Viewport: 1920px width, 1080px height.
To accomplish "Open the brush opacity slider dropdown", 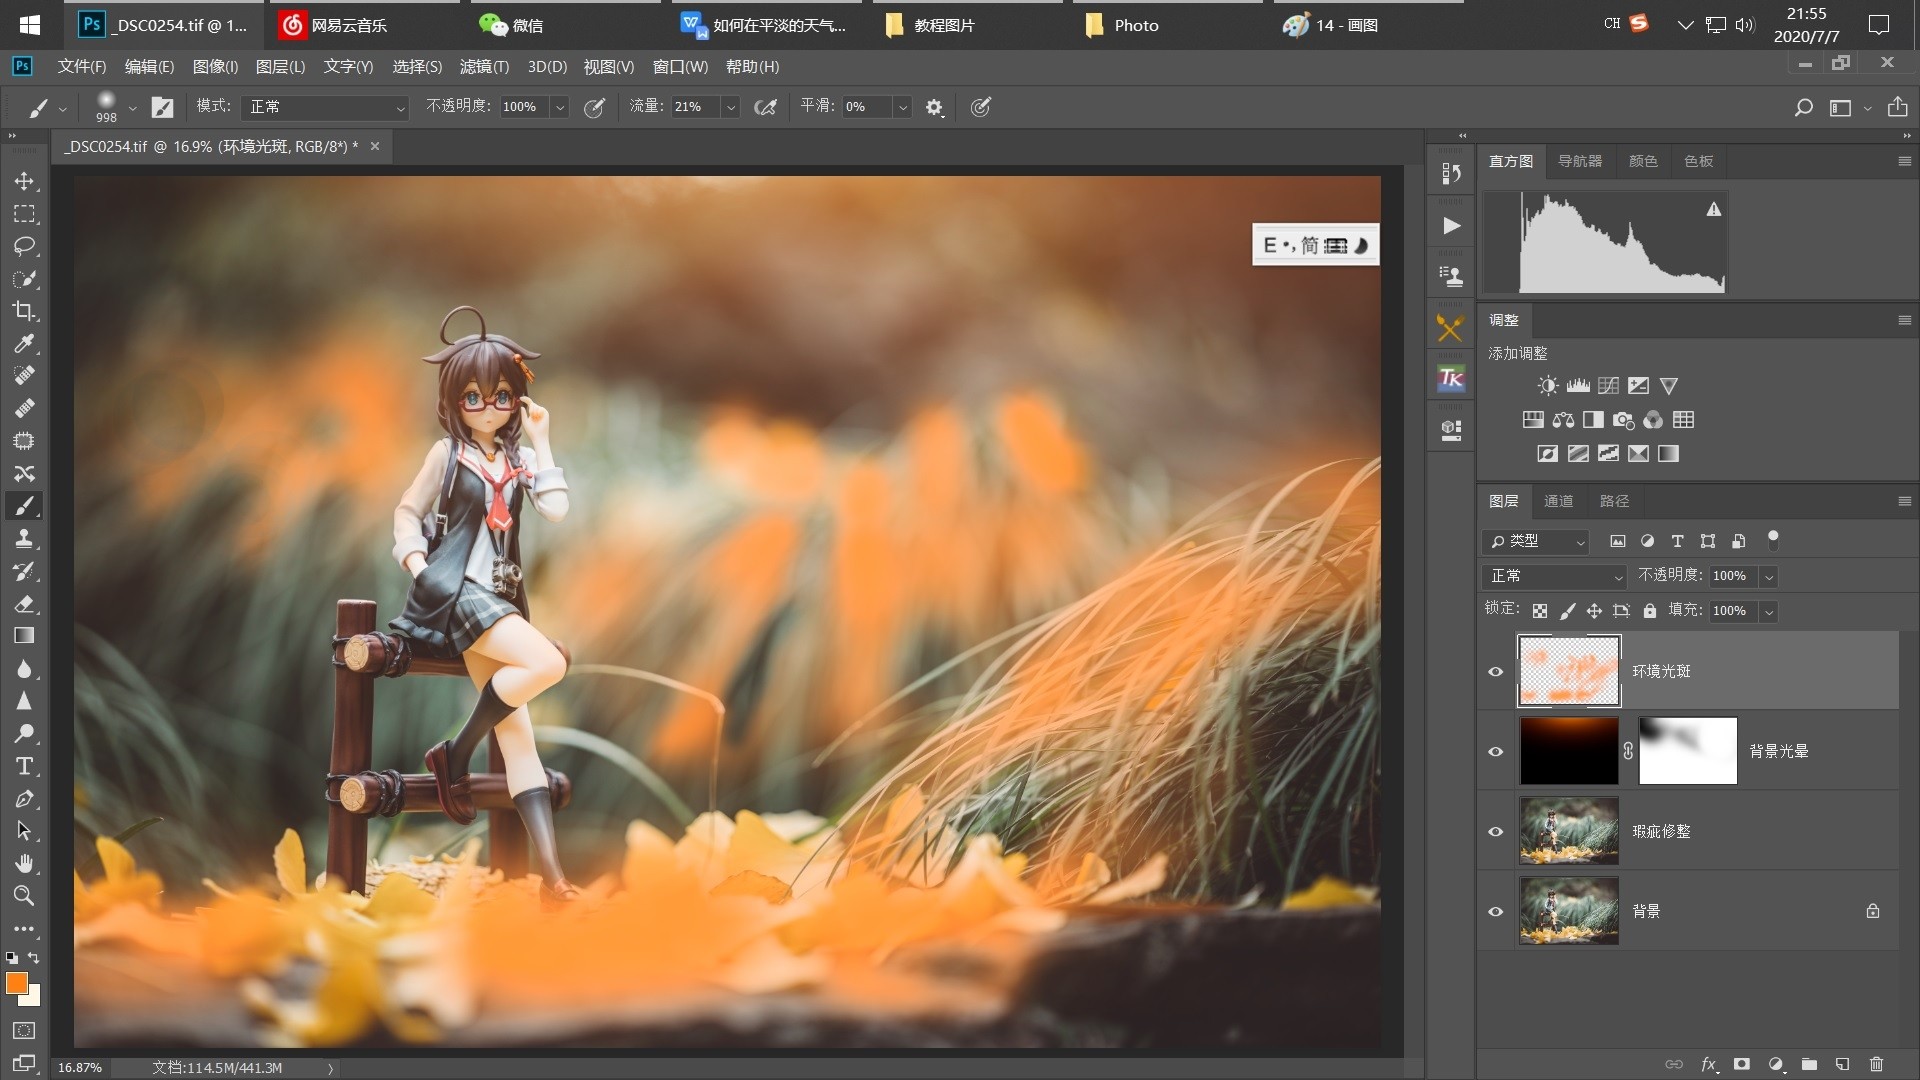I will 560,107.
